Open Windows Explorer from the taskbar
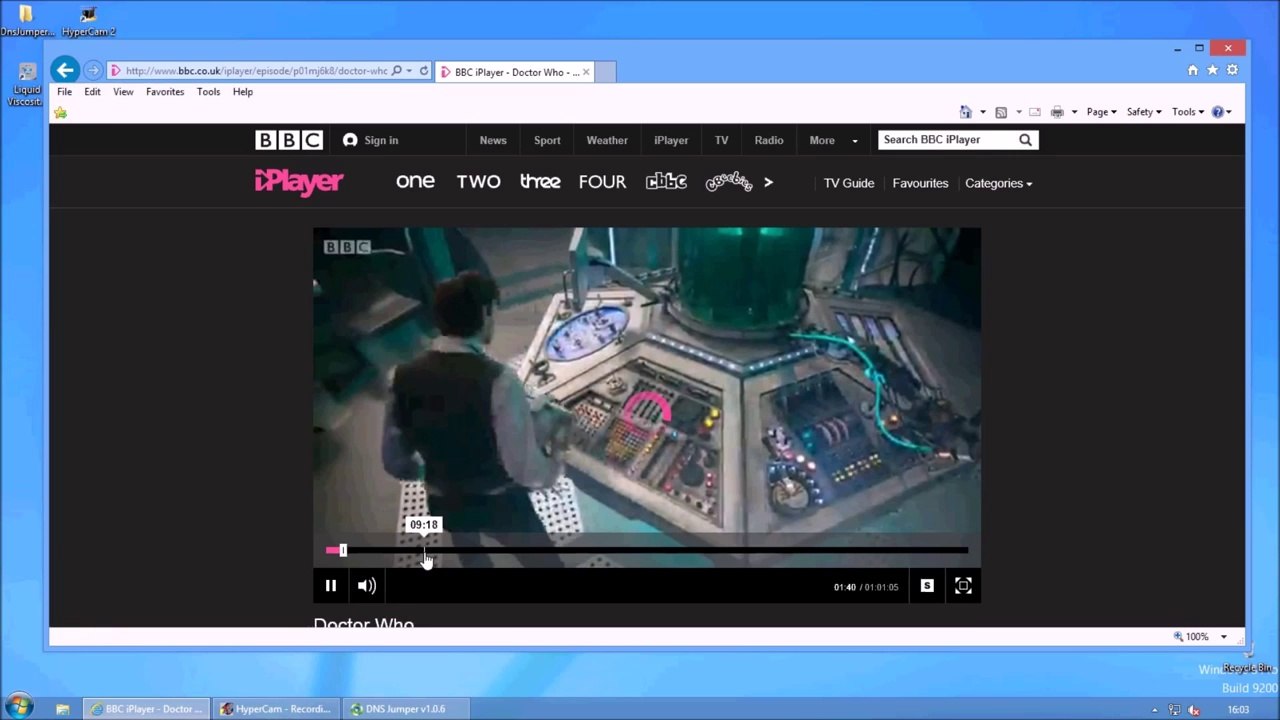Viewport: 1280px width, 720px height. (62, 709)
